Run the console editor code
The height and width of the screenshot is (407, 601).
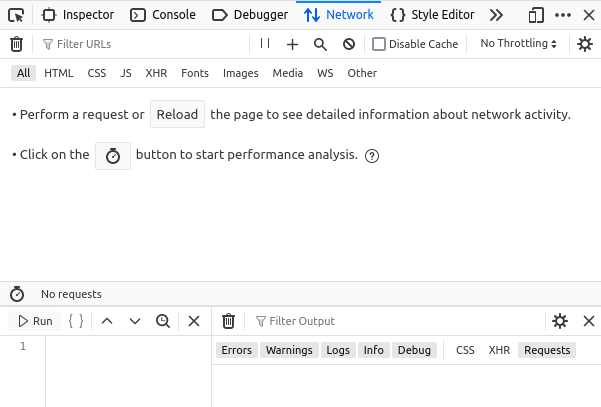tap(35, 321)
